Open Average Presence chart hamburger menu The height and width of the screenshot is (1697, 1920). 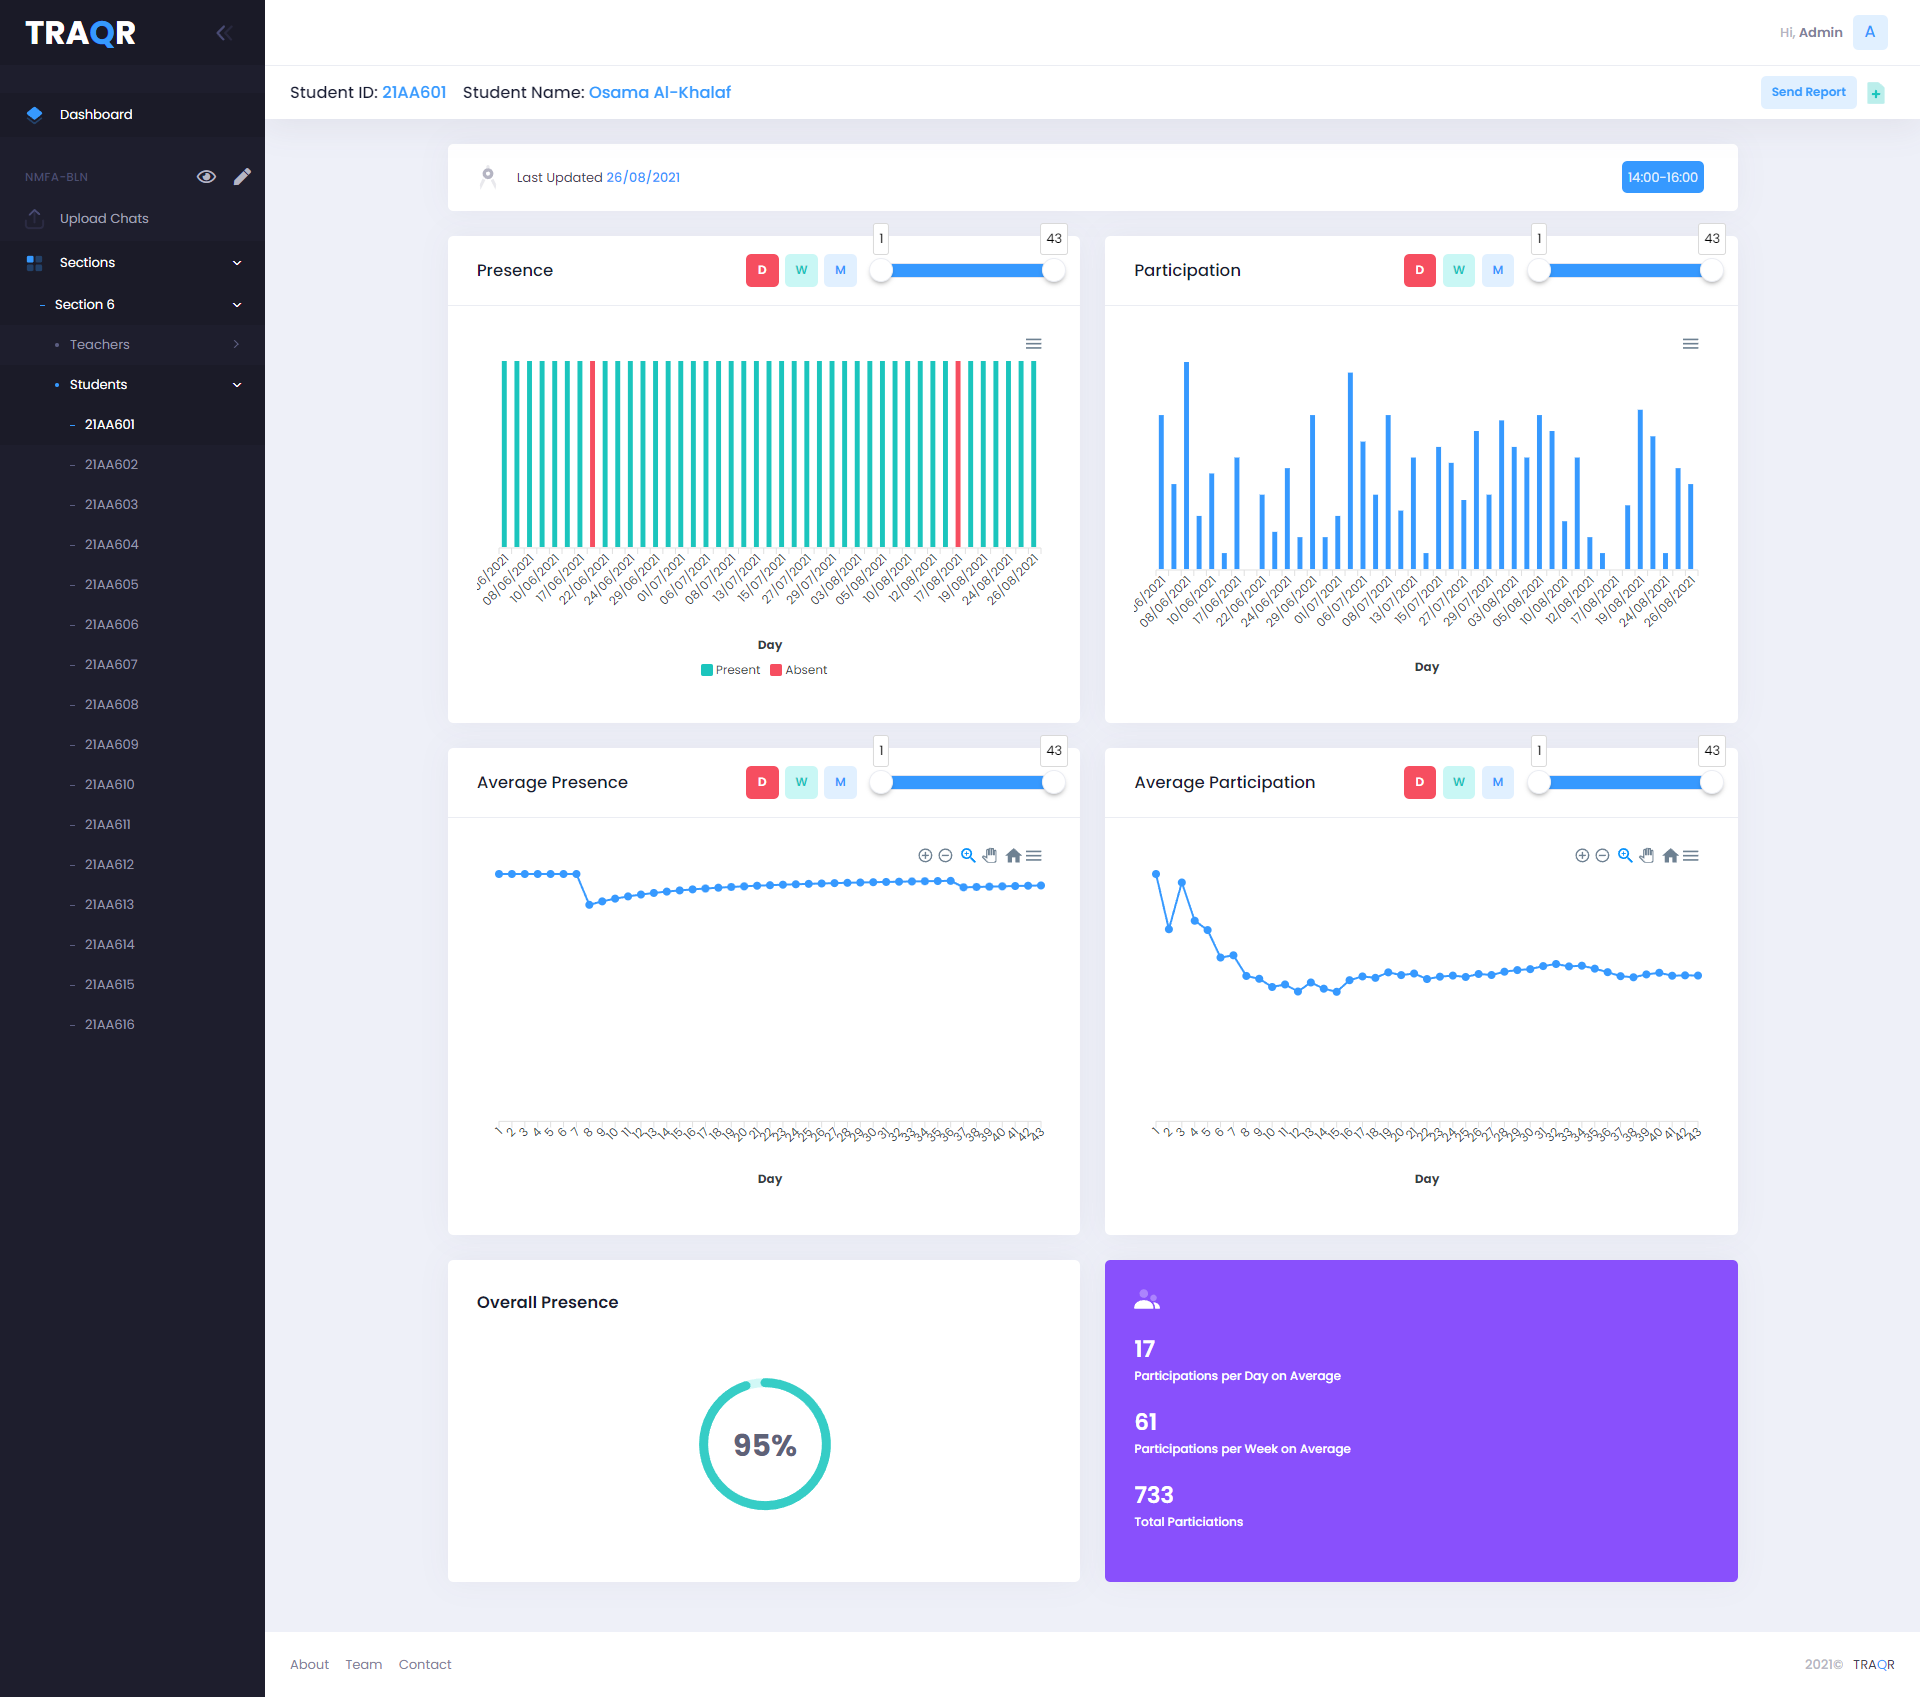tap(1034, 856)
